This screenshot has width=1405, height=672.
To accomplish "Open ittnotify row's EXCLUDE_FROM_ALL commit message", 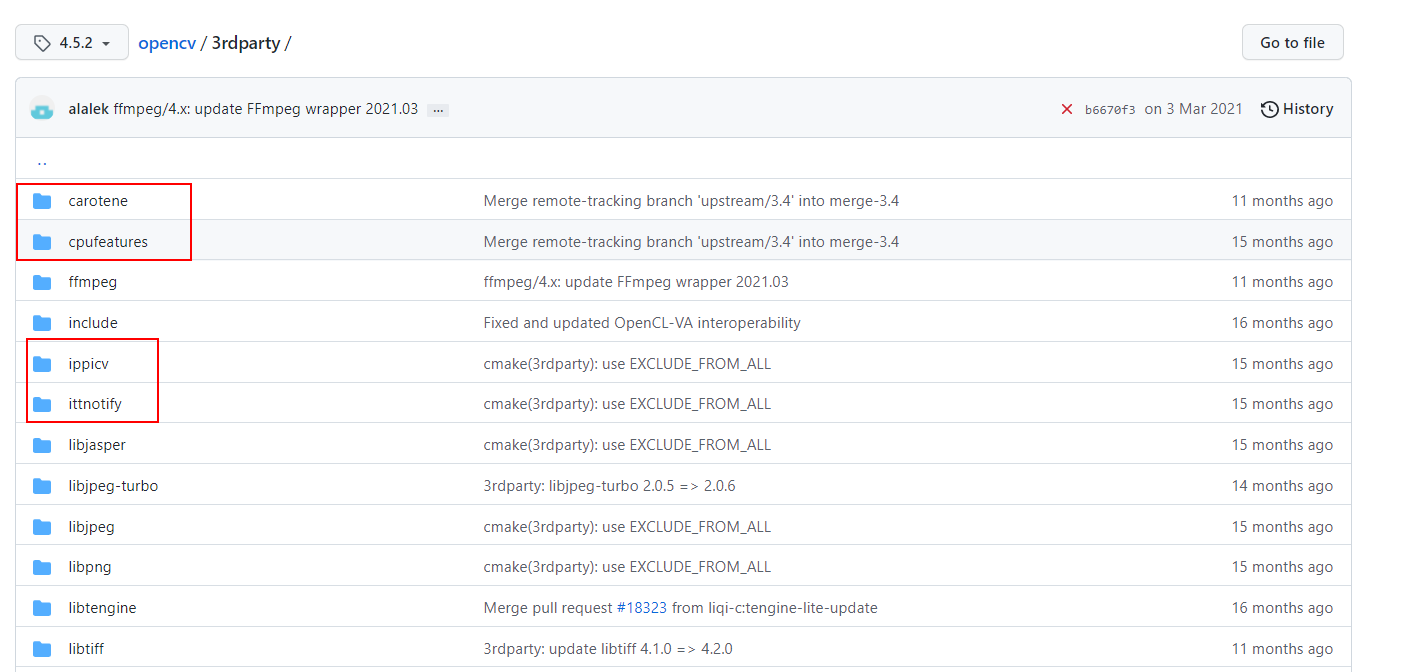I will [x=627, y=404].
